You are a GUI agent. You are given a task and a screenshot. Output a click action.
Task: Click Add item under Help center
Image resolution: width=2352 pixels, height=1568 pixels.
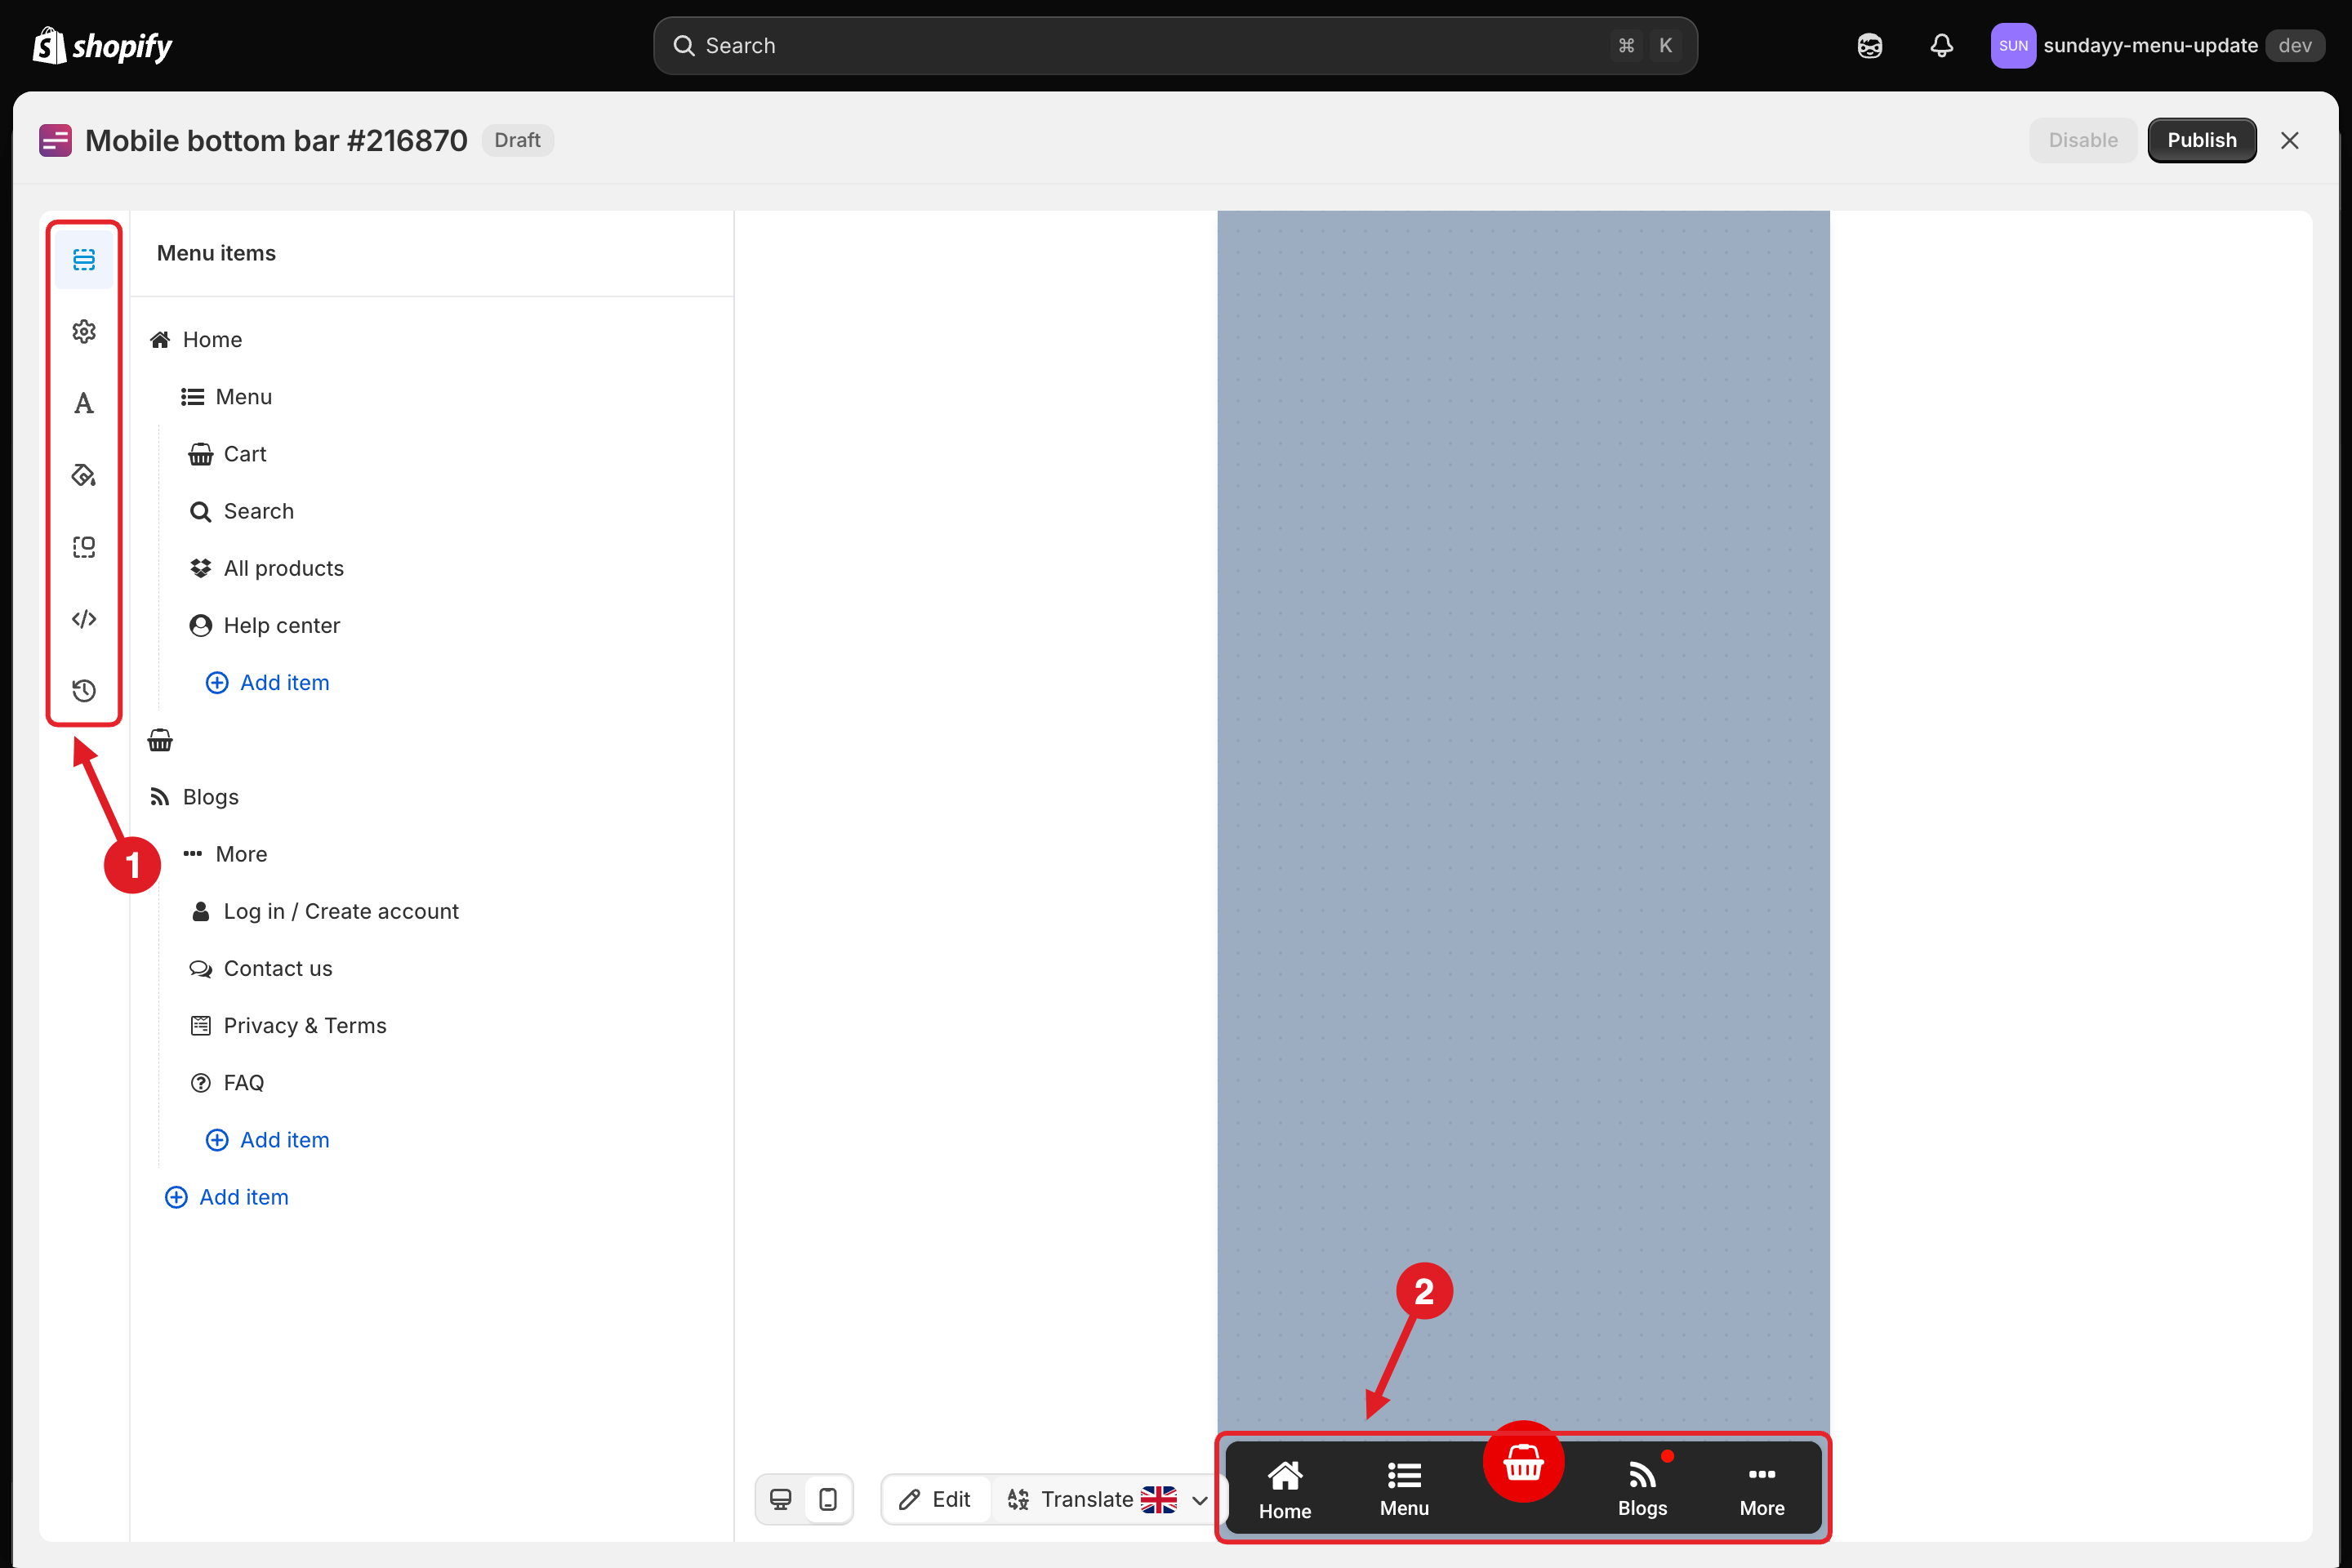tap(267, 682)
